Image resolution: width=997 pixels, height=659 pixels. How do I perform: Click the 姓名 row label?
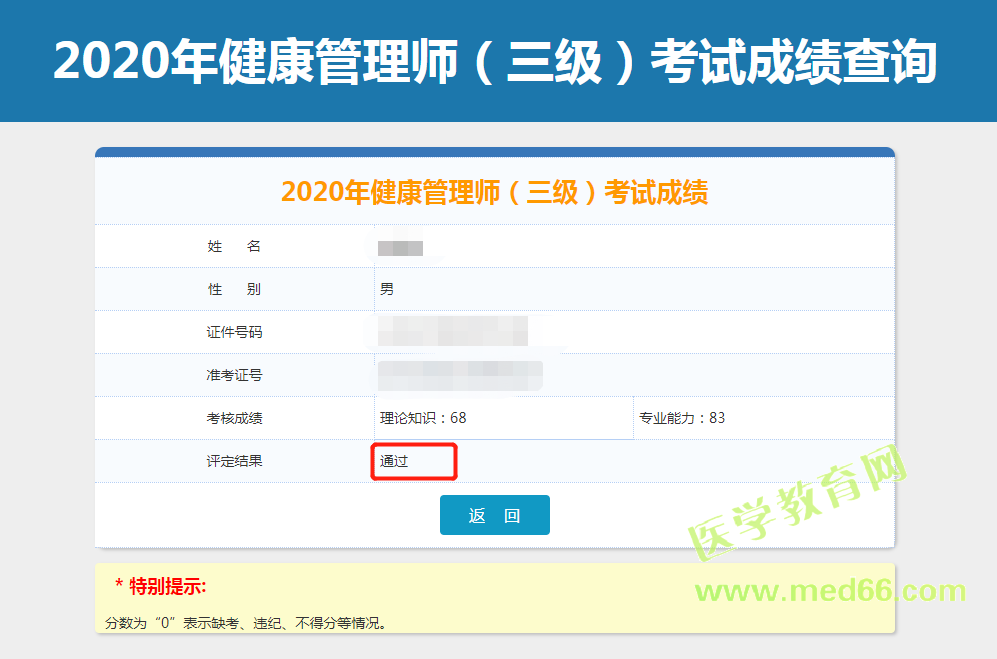(234, 247)
